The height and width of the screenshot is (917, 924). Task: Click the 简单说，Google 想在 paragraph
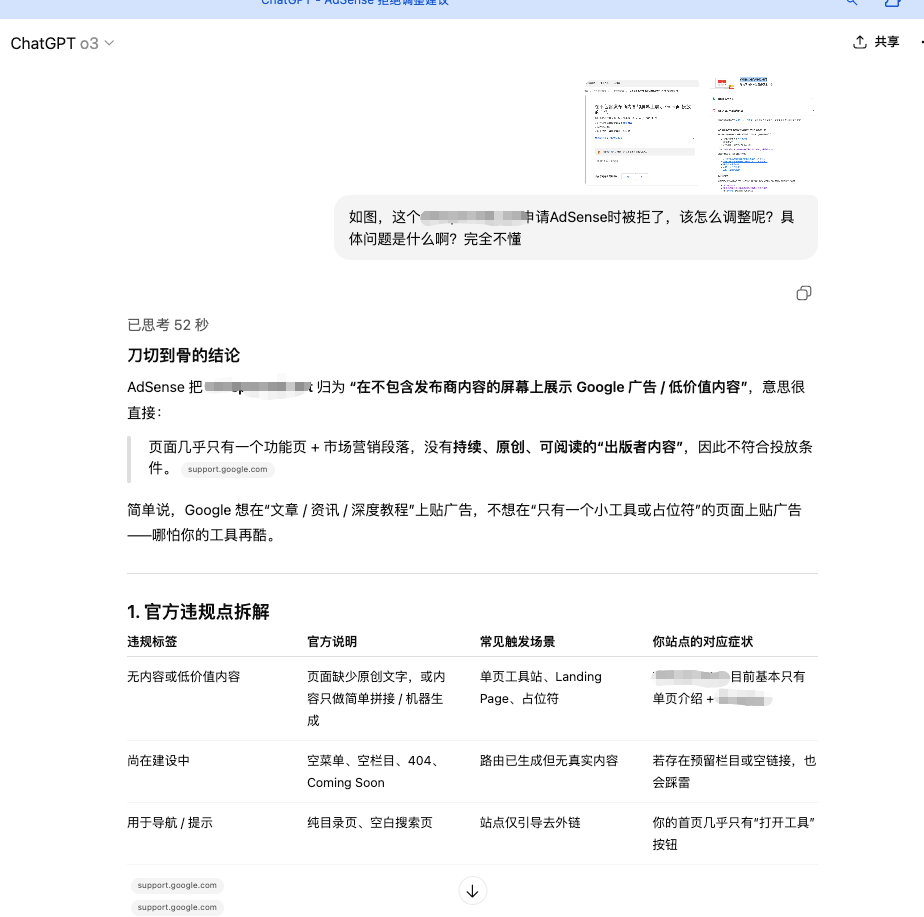tap(464, 523)
